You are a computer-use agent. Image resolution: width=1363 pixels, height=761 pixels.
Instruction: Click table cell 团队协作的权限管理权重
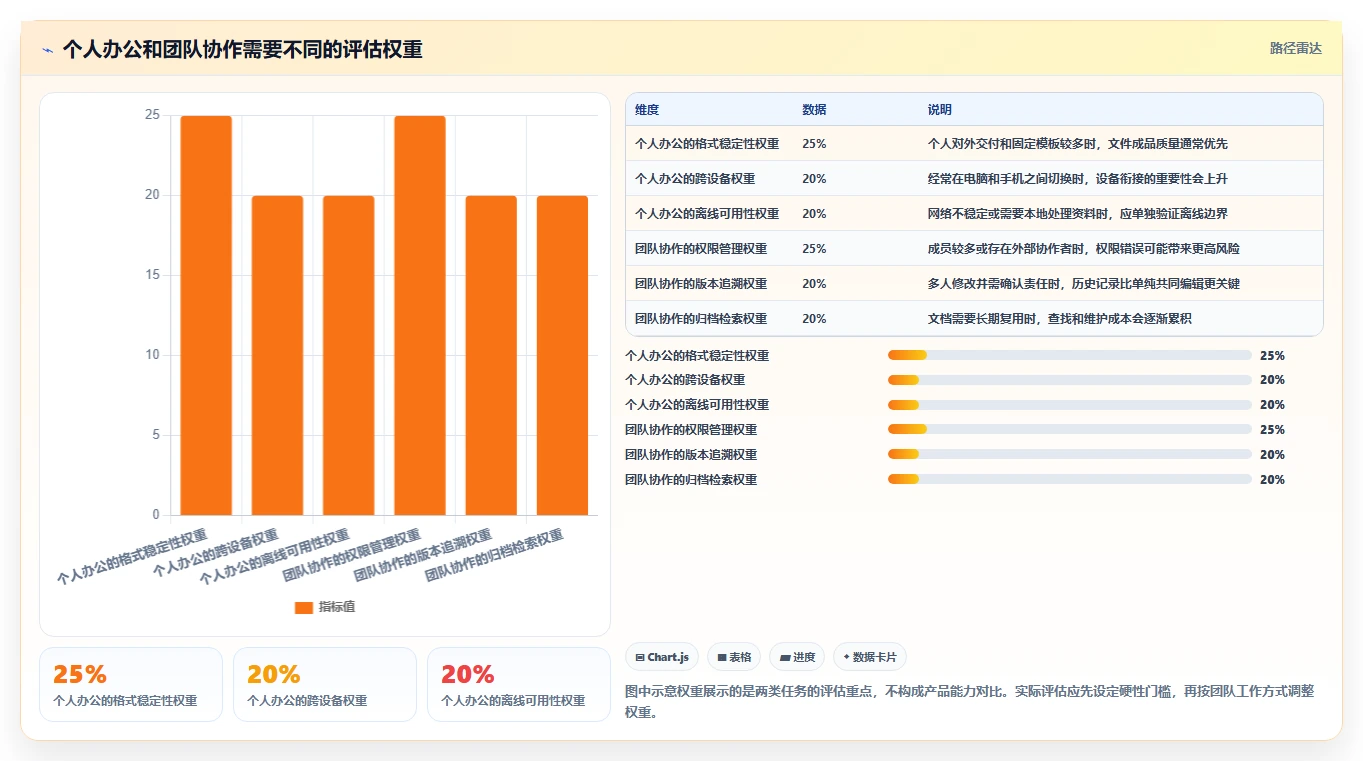click(x=701, y=249)
